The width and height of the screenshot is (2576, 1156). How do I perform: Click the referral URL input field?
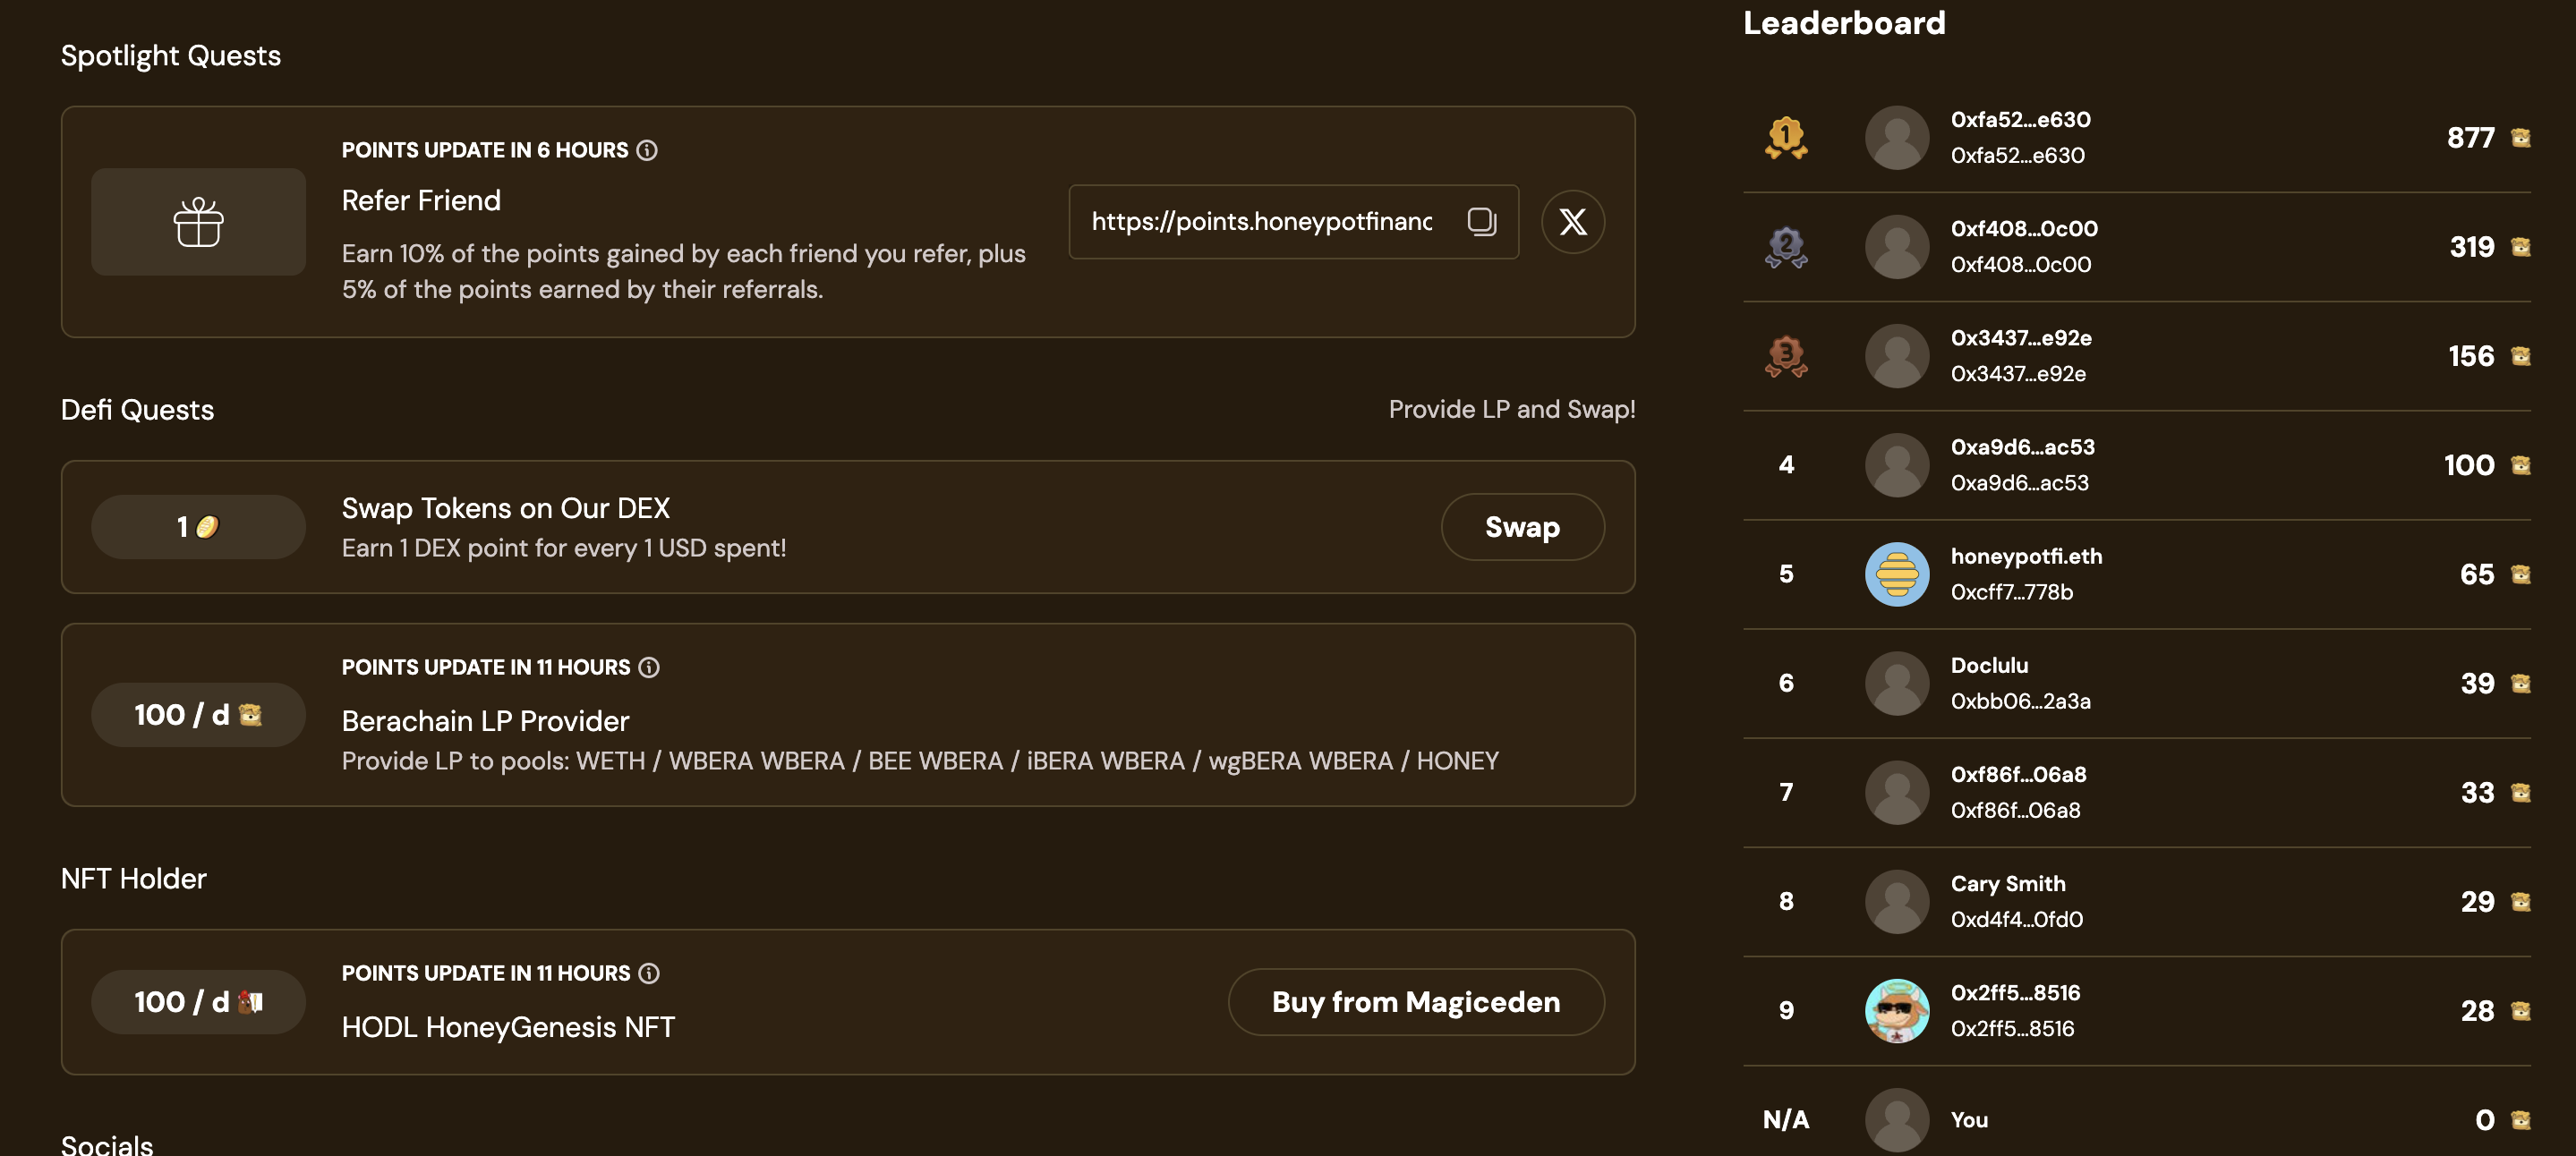click(1260, 221)
